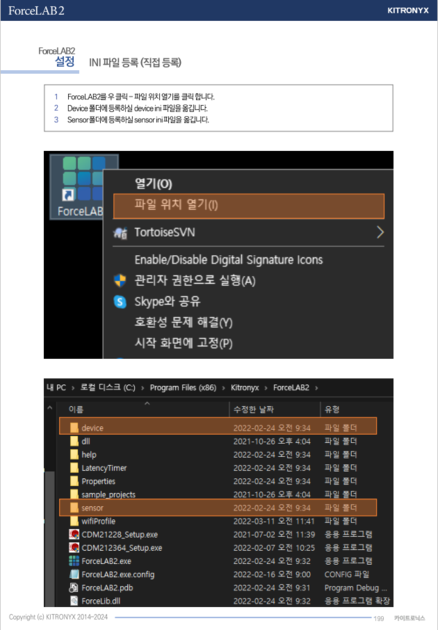438x630 pixels.
Task: Choose 호환성 문제 해결(Y)
Action: pos(183,322)
